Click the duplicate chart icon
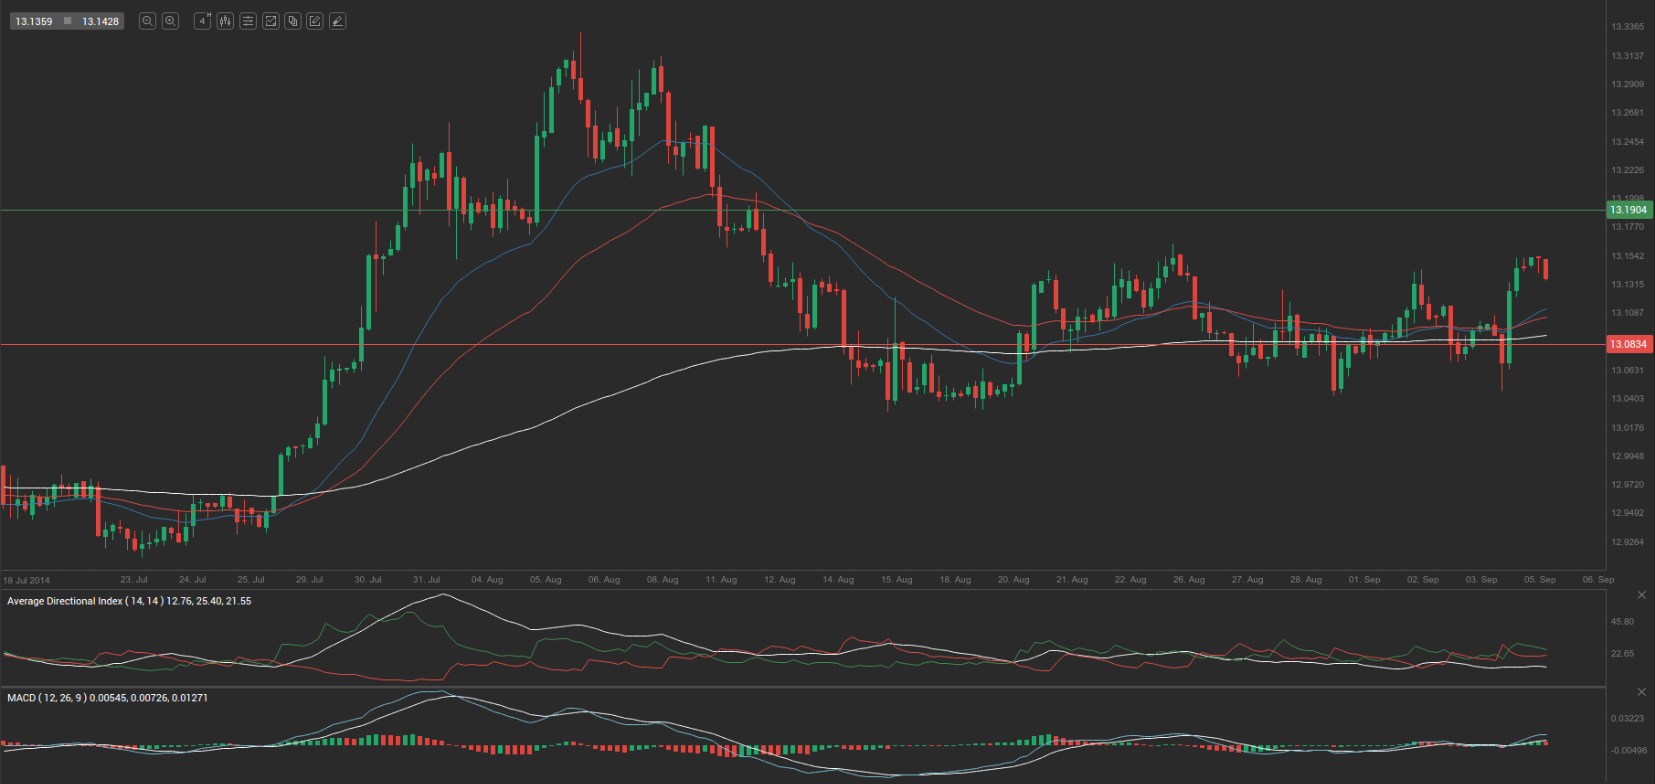This screenshot has width=1655, height=784. click(293, 21)
